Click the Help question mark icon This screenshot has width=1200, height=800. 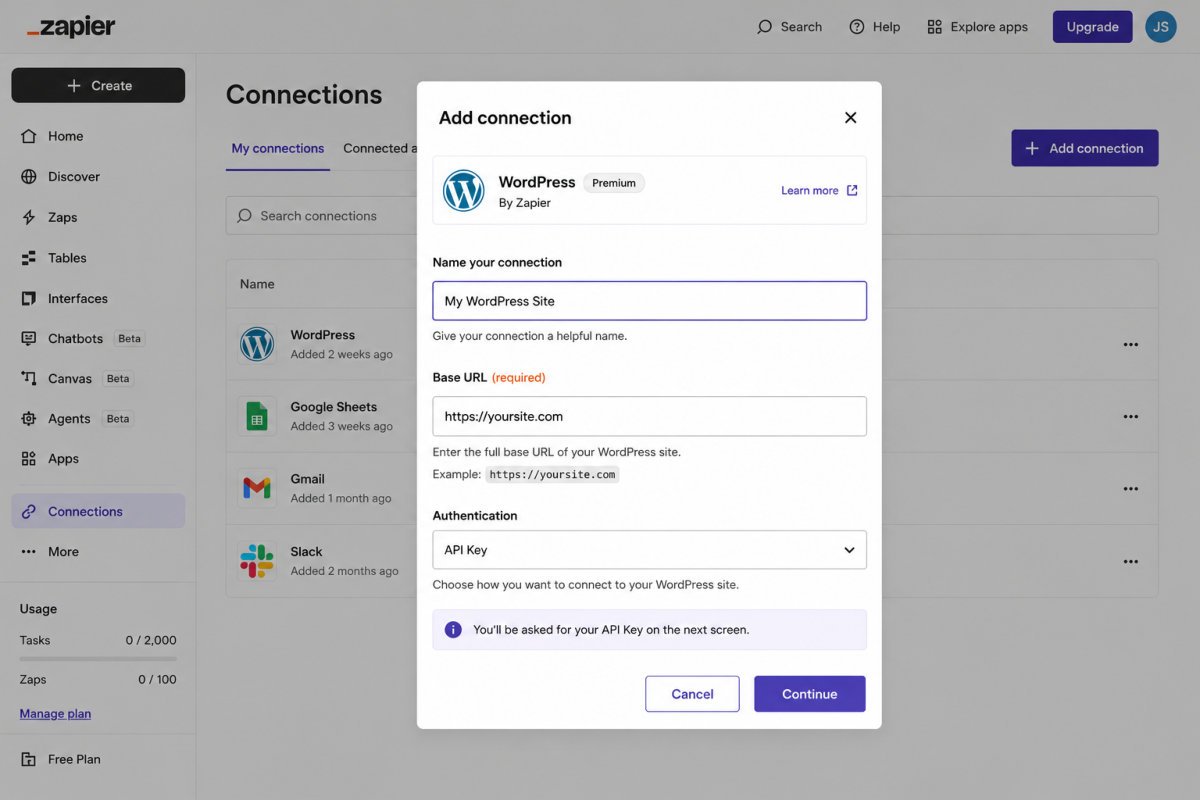[857, 27]
